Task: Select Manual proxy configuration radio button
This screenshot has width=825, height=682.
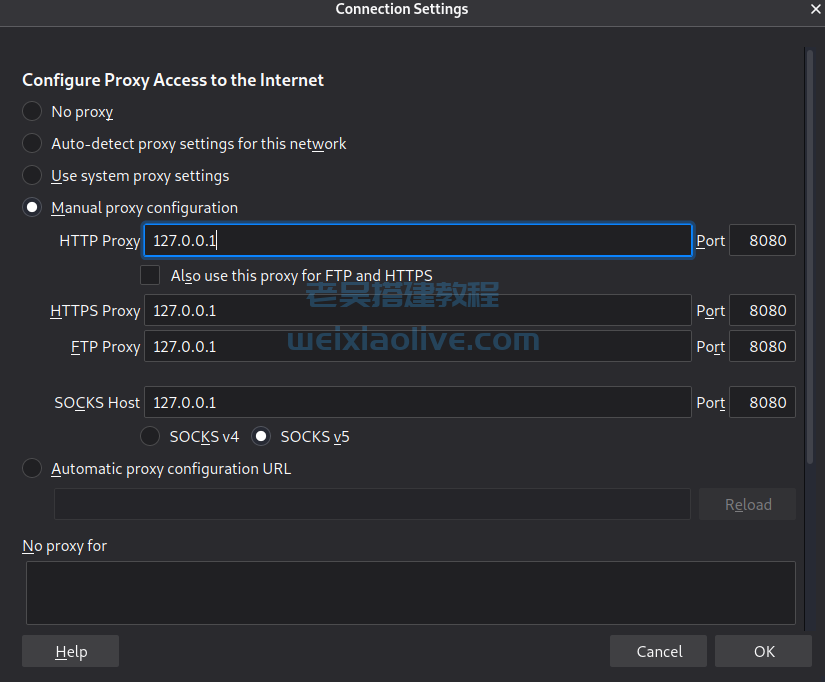Action: [x=32, y=207]
